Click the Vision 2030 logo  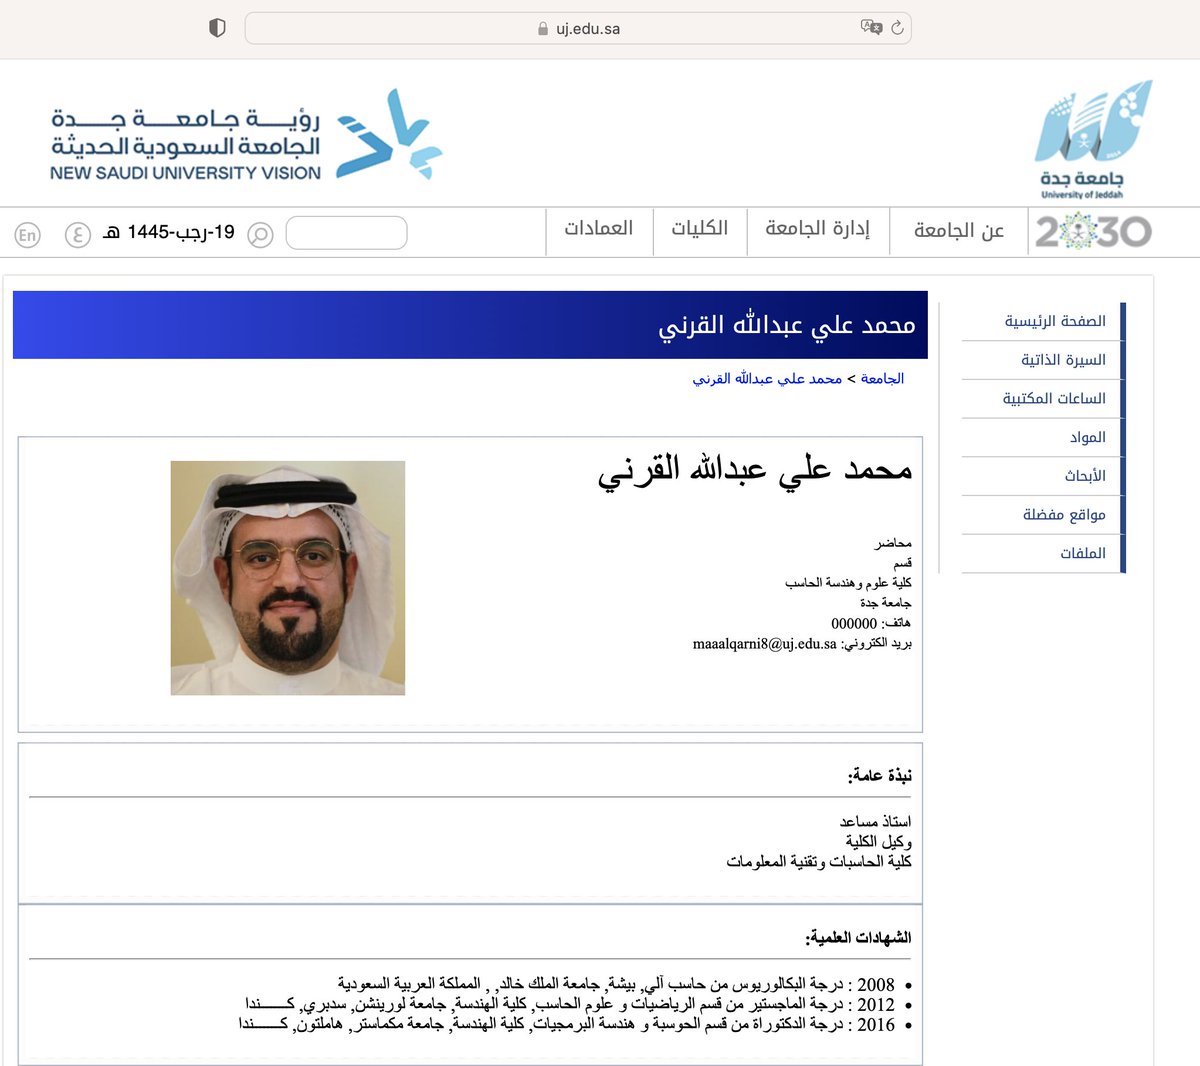pos(1093,232)
